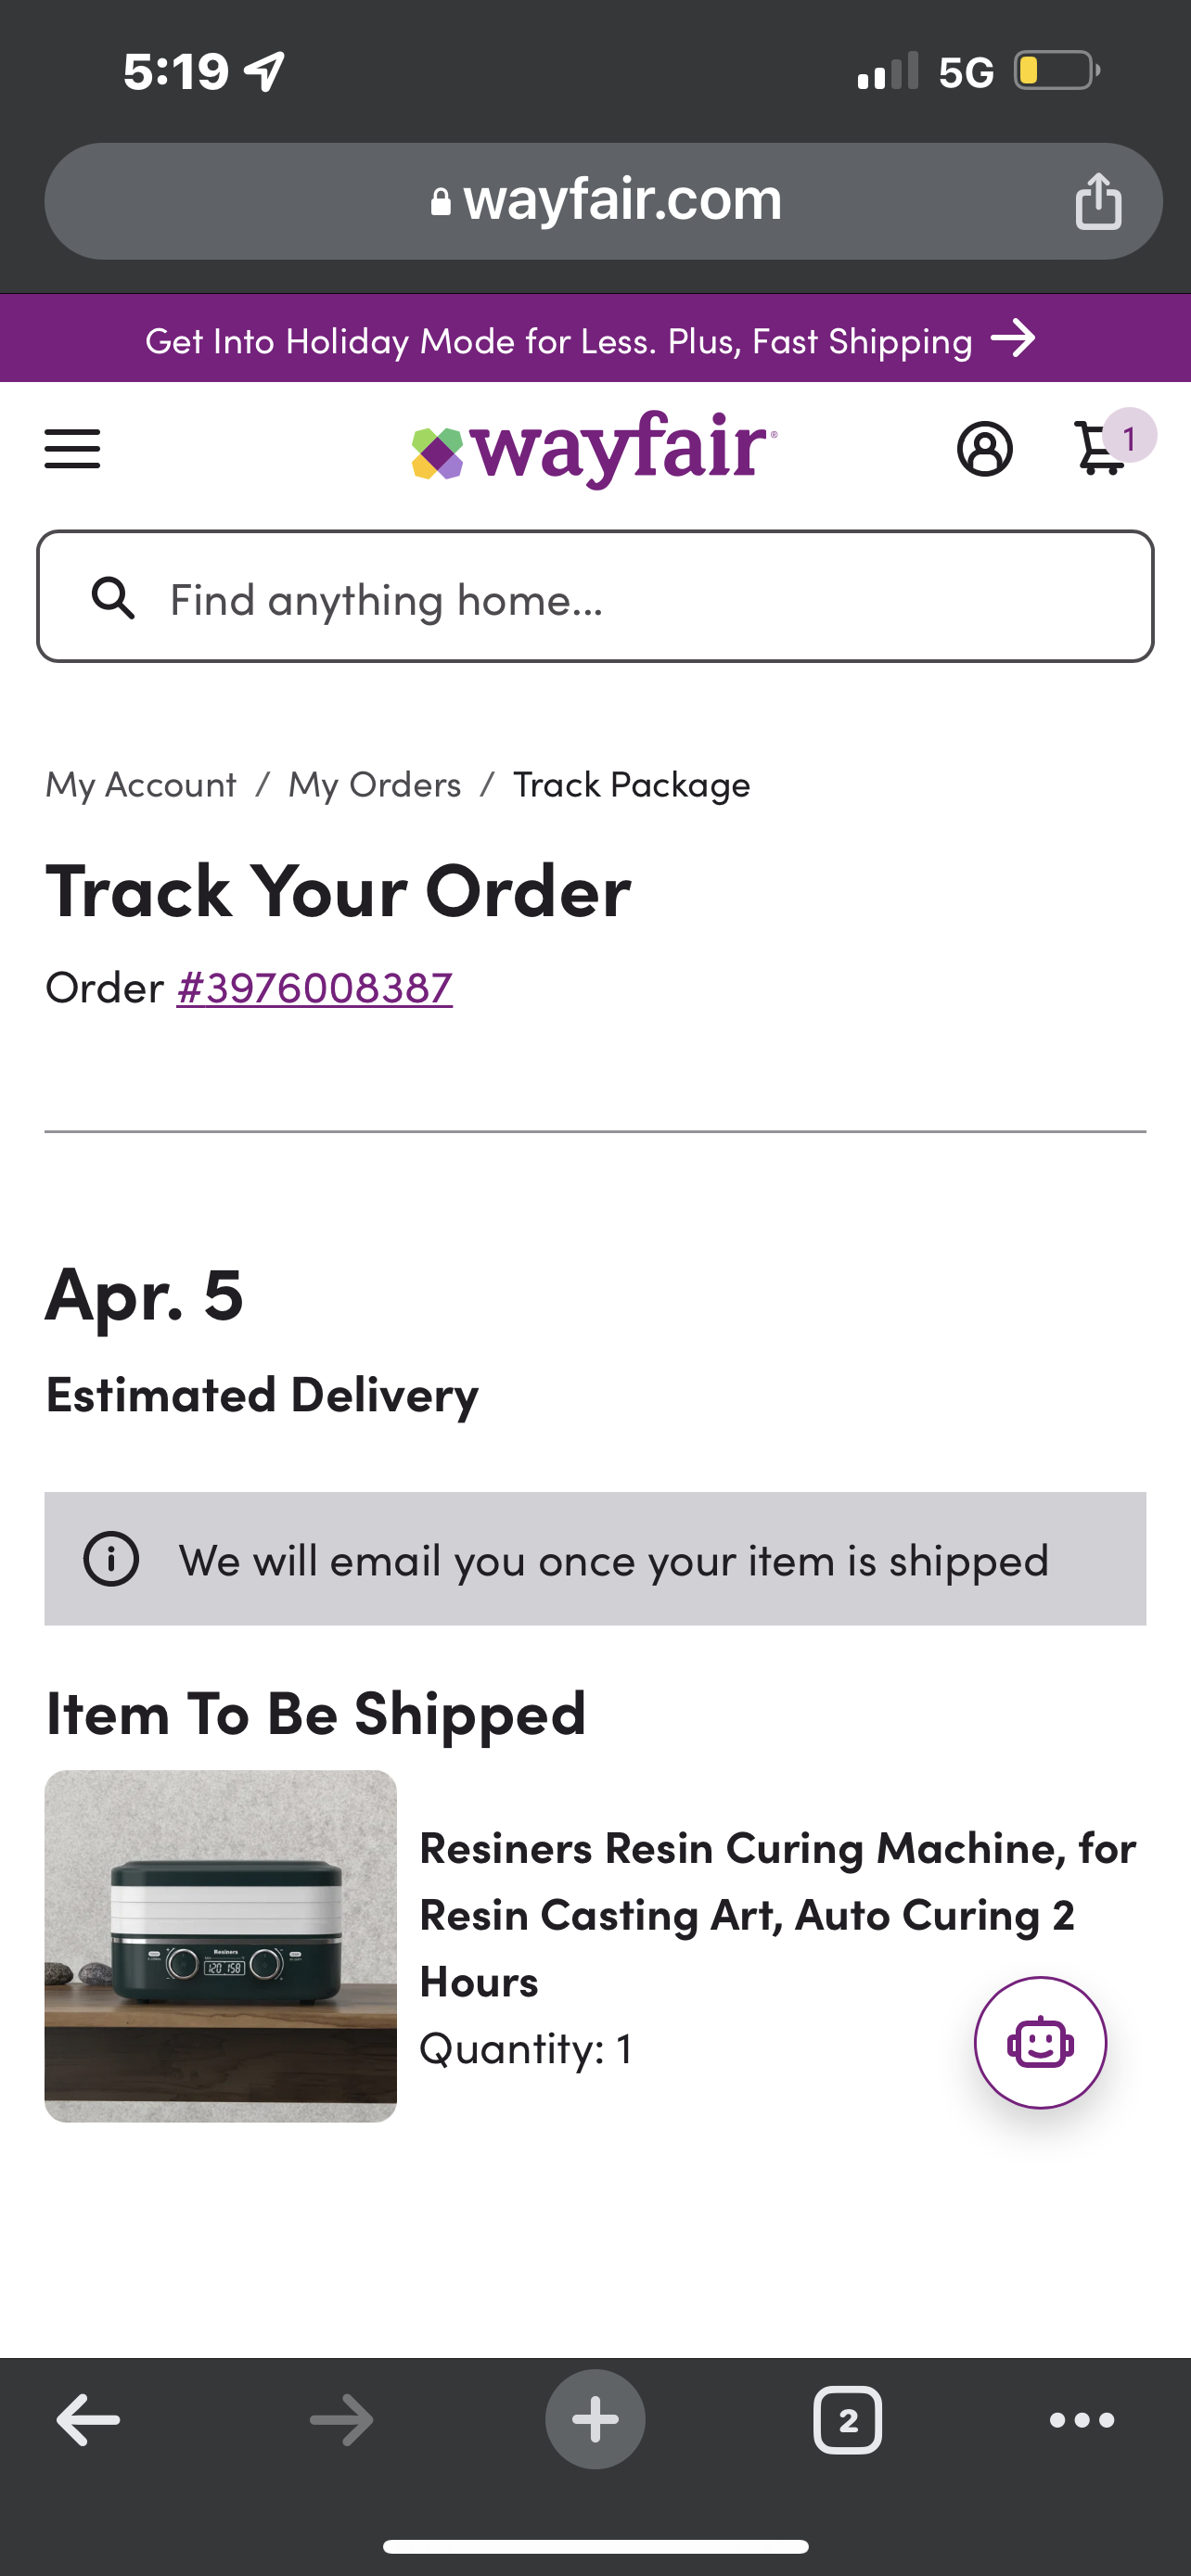Open the hamburger navigation menu

72,448
